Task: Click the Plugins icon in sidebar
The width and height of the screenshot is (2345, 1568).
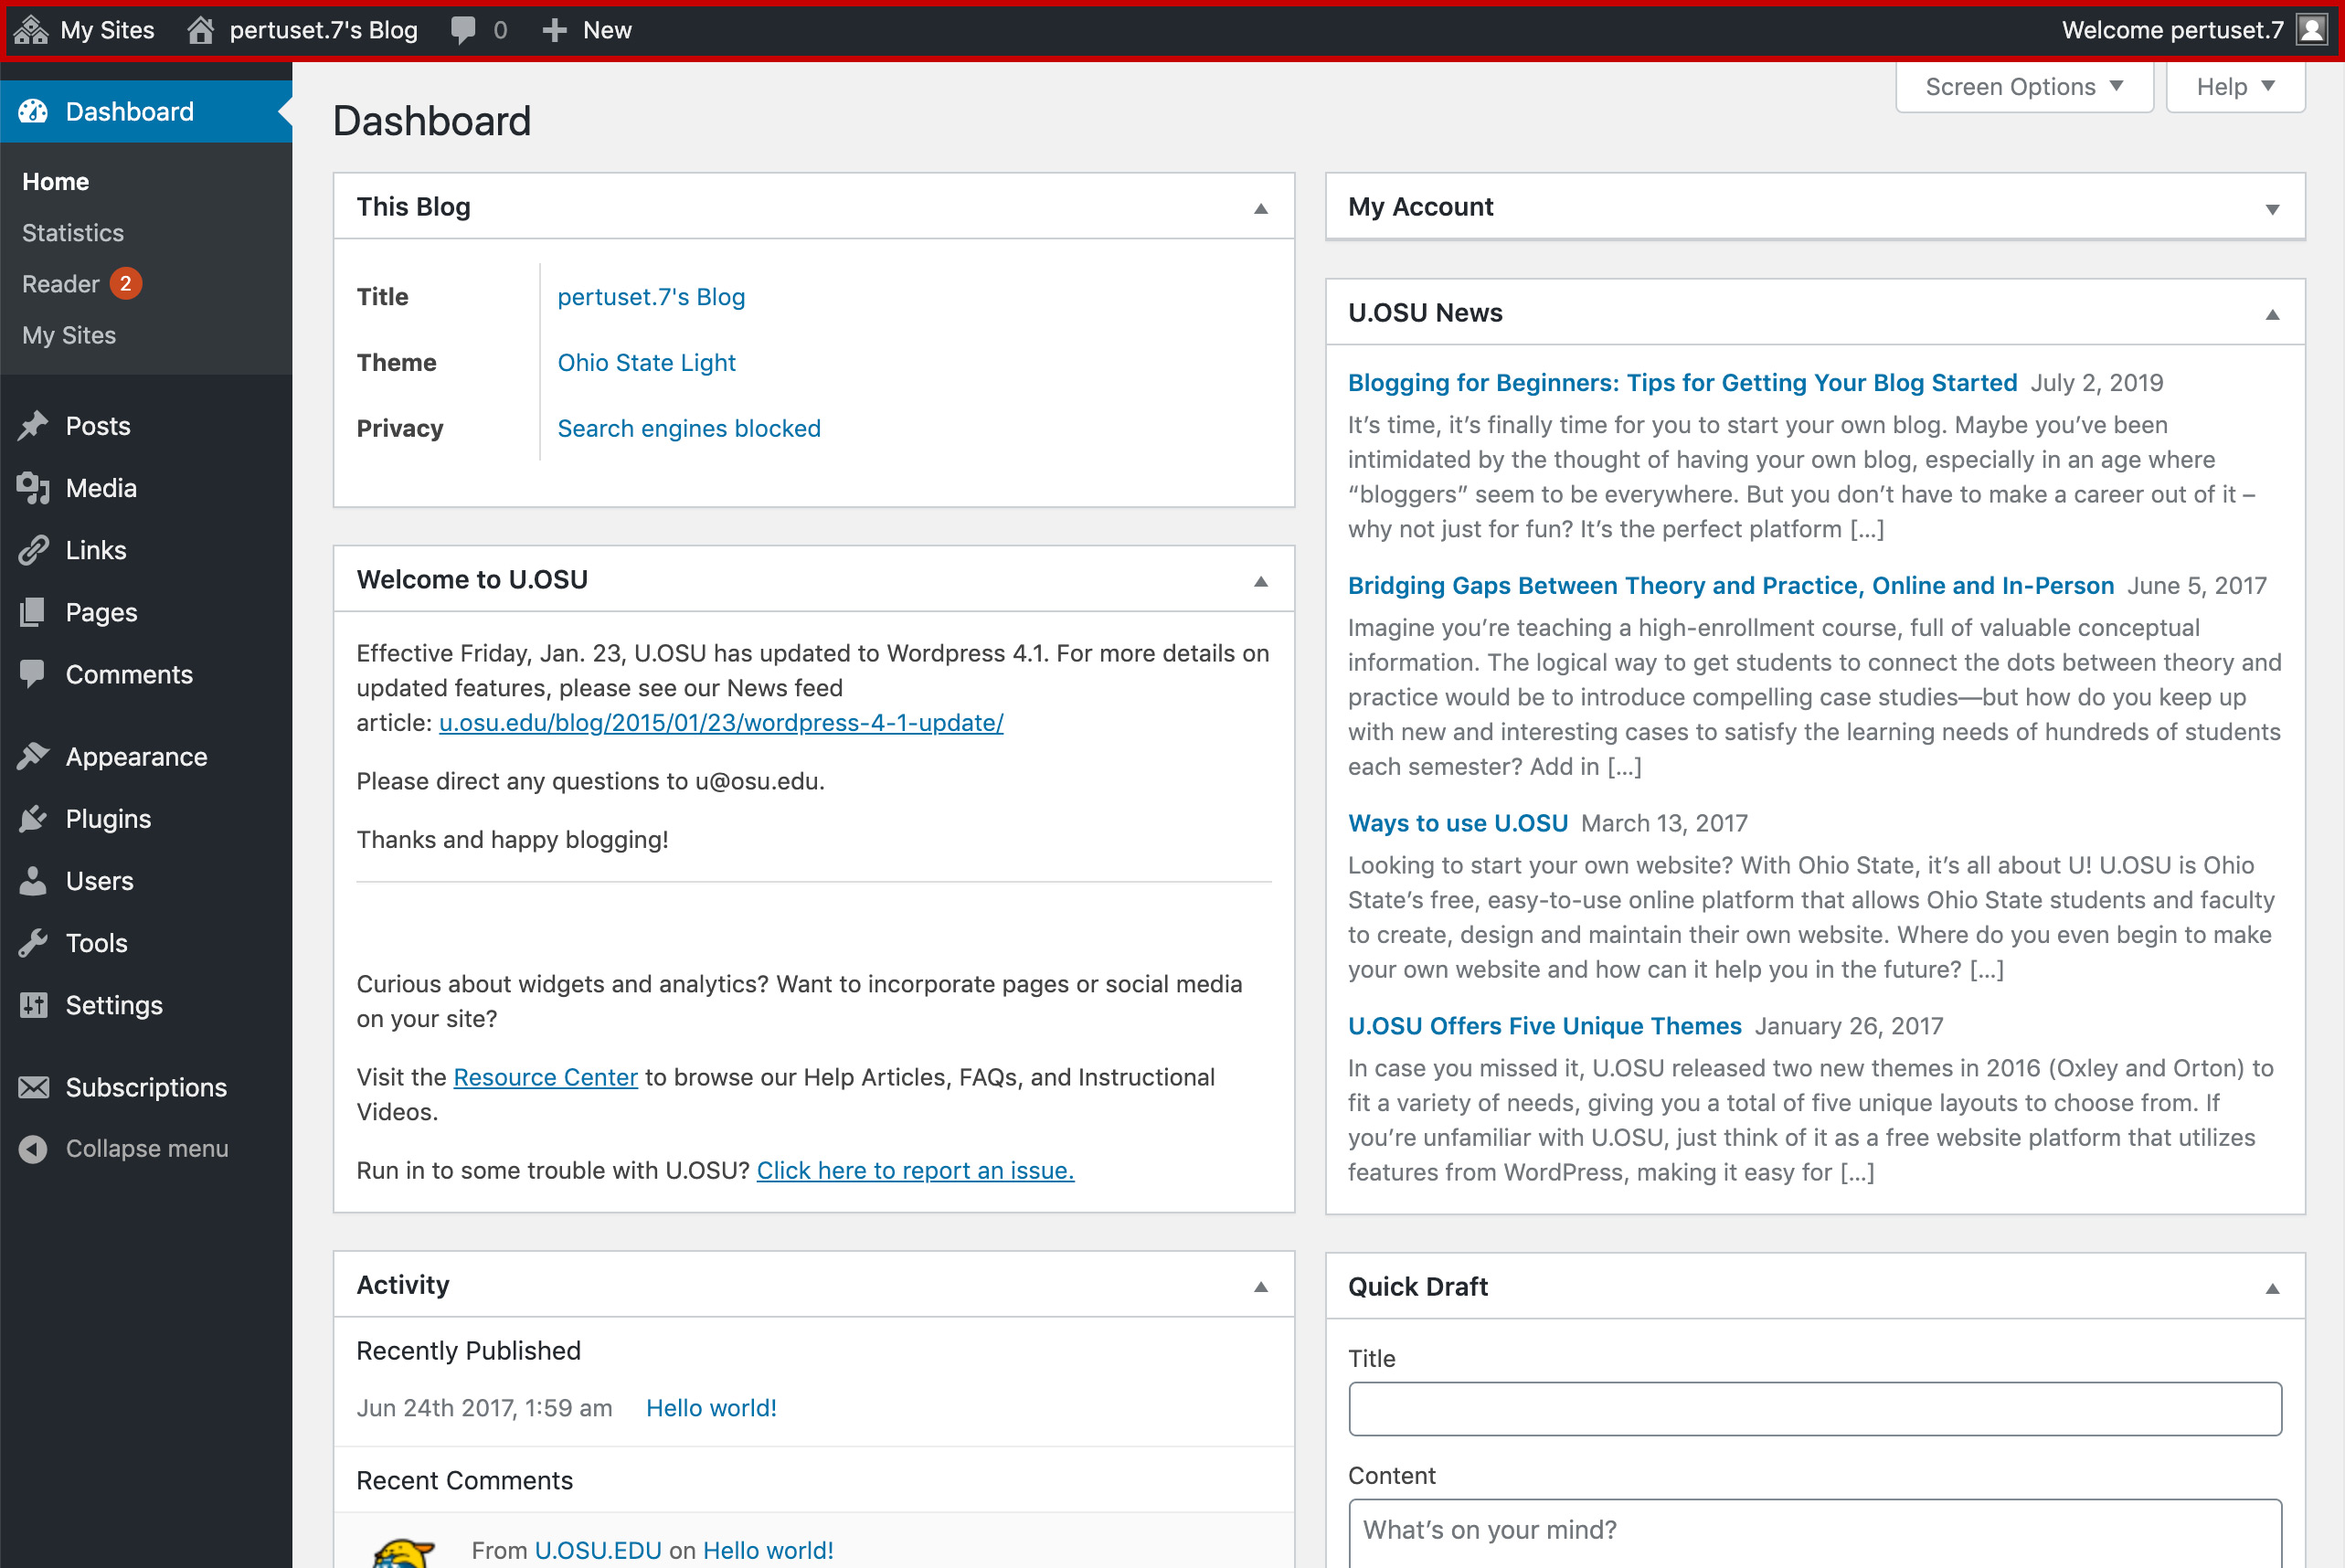Action: [x=35, y=817]
